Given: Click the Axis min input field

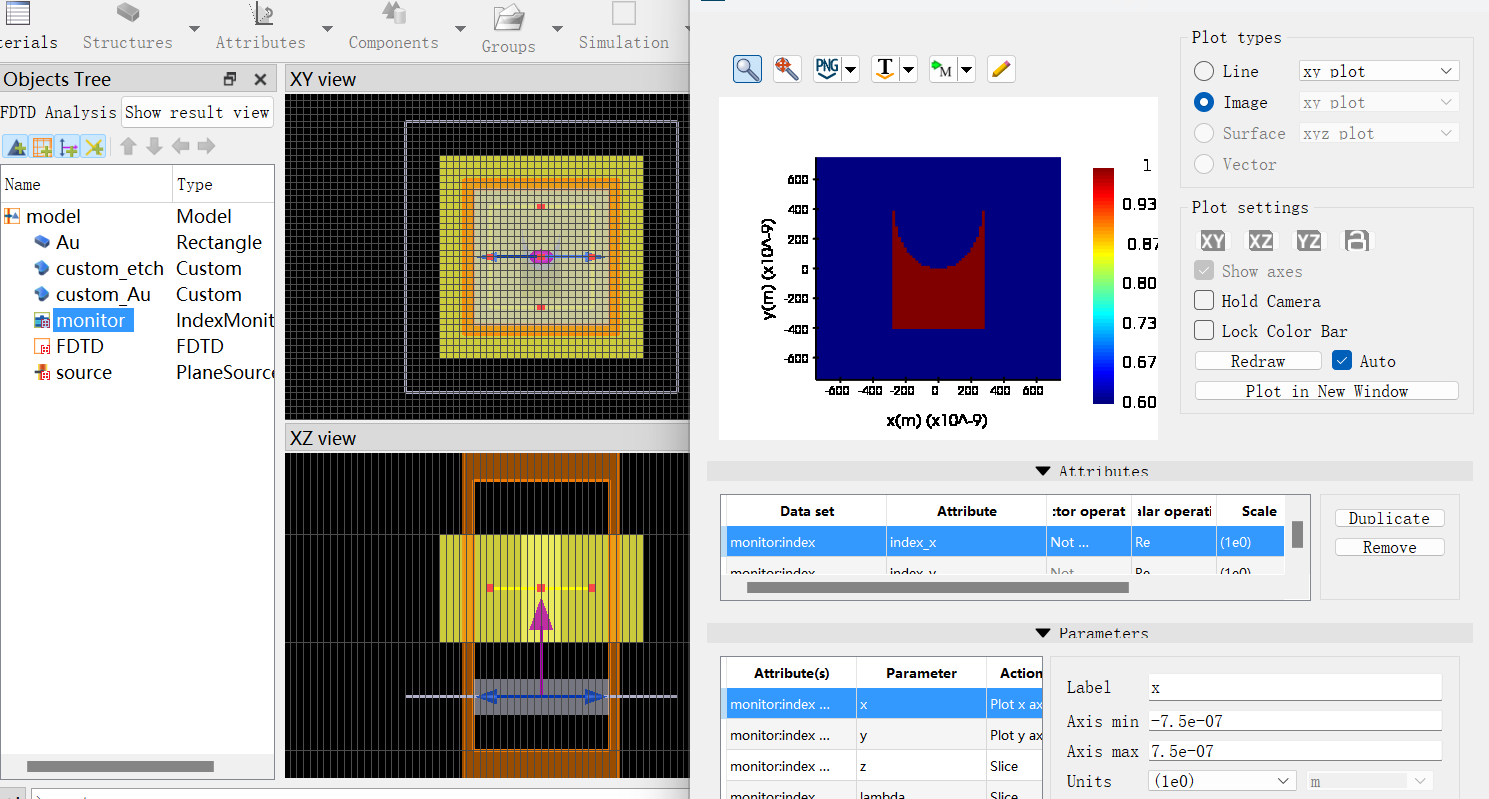Looking at the screenshot, I should (x=1294, y=721).
